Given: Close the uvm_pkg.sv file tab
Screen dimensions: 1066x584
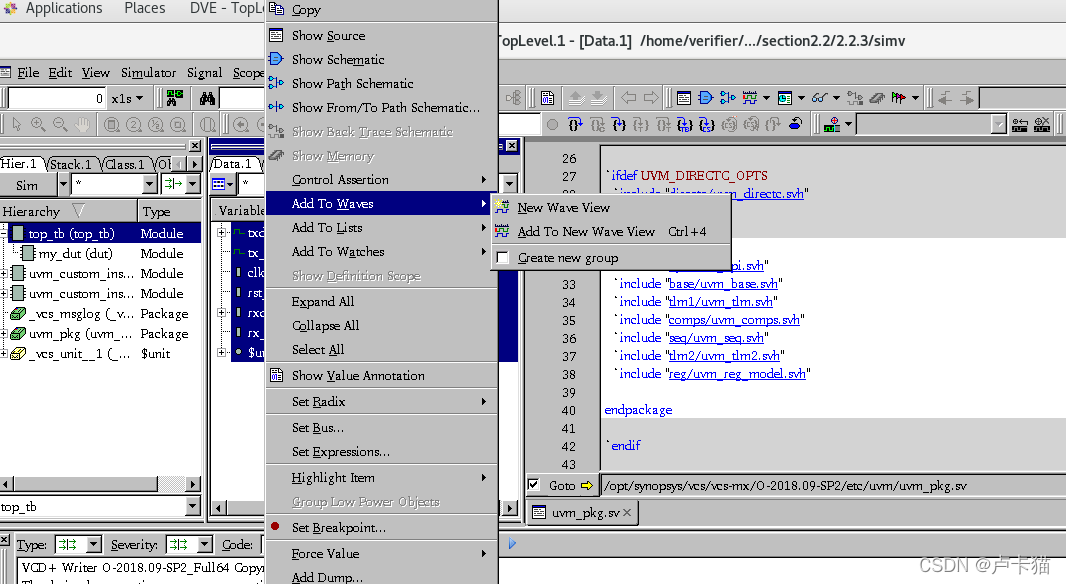Looking at the screenshot, I should click(x=627, y=513).
